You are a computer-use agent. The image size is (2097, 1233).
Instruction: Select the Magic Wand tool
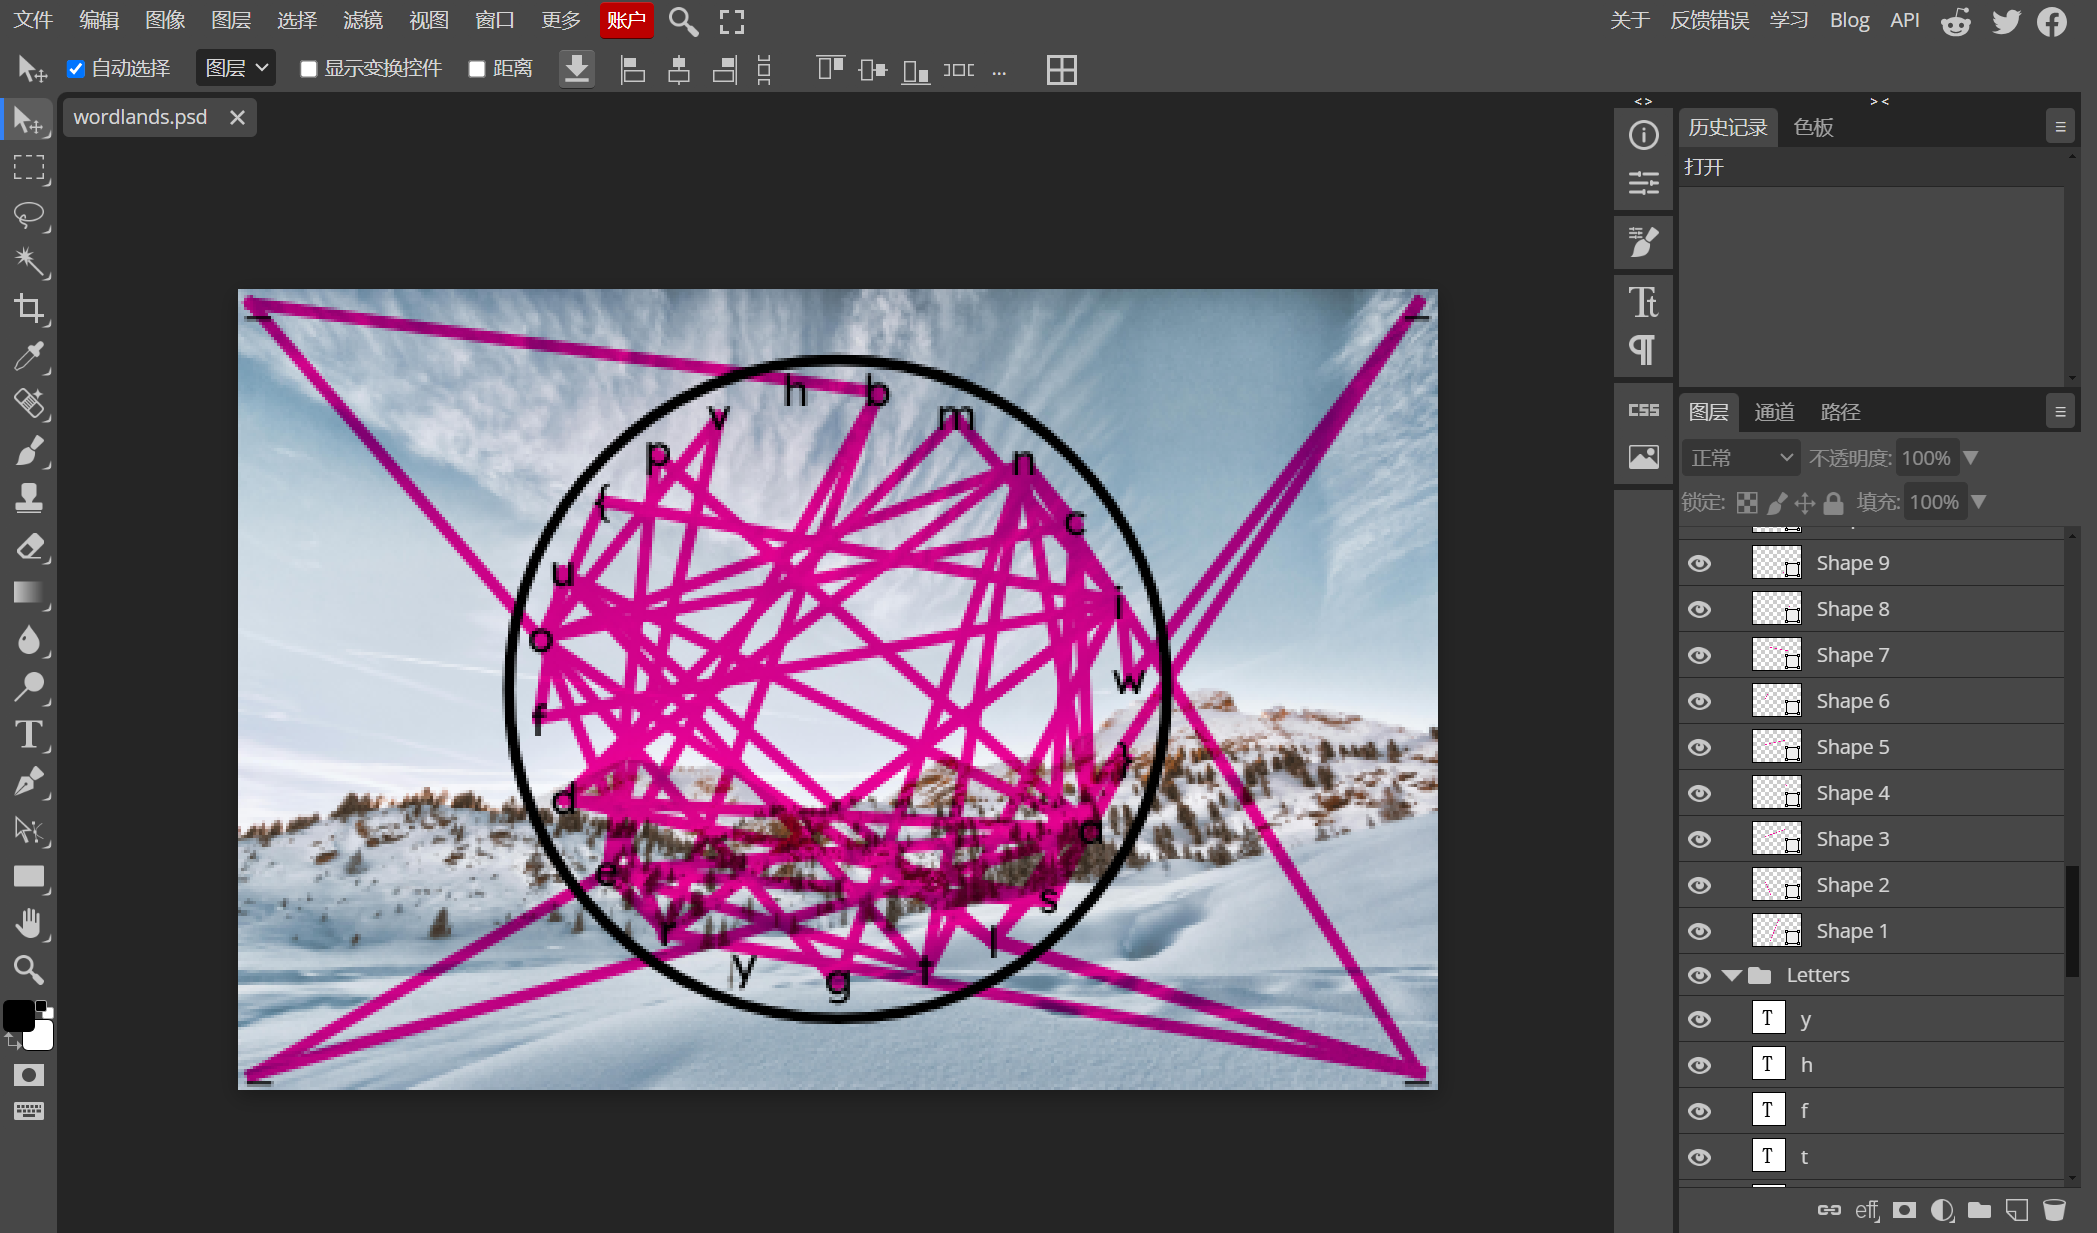(29, 262)
